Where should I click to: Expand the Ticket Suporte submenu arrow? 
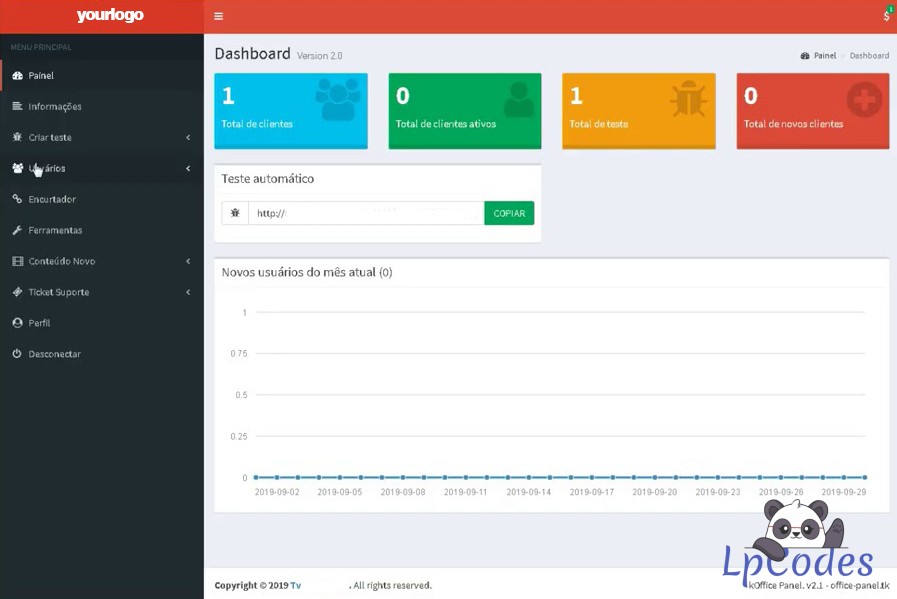pyautogui.click(x=188, y=292)
